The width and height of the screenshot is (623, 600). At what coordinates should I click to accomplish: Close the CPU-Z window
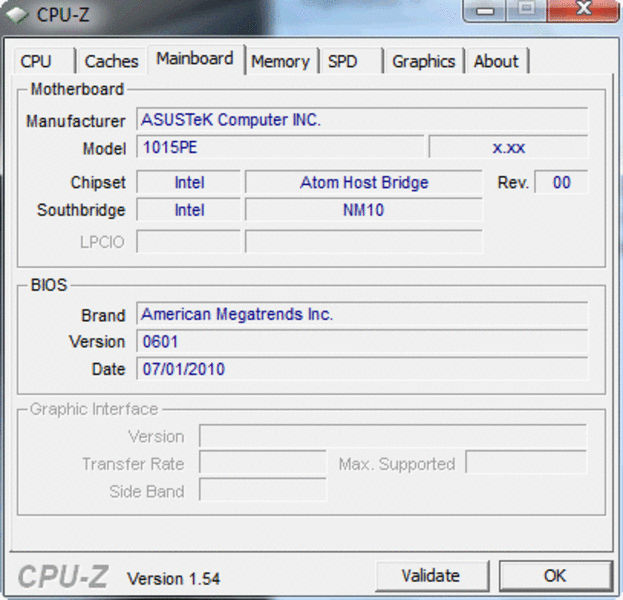click(583, 10)
